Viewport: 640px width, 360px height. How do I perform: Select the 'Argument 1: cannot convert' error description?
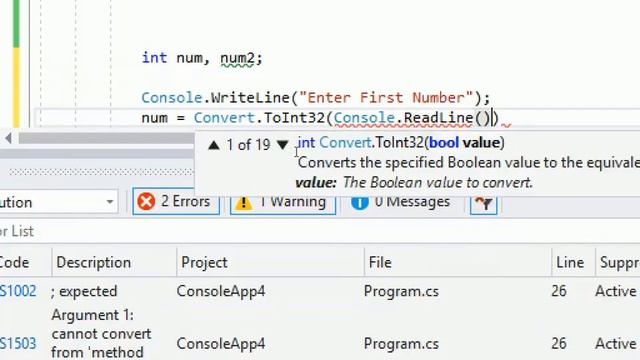coord(101,333)
